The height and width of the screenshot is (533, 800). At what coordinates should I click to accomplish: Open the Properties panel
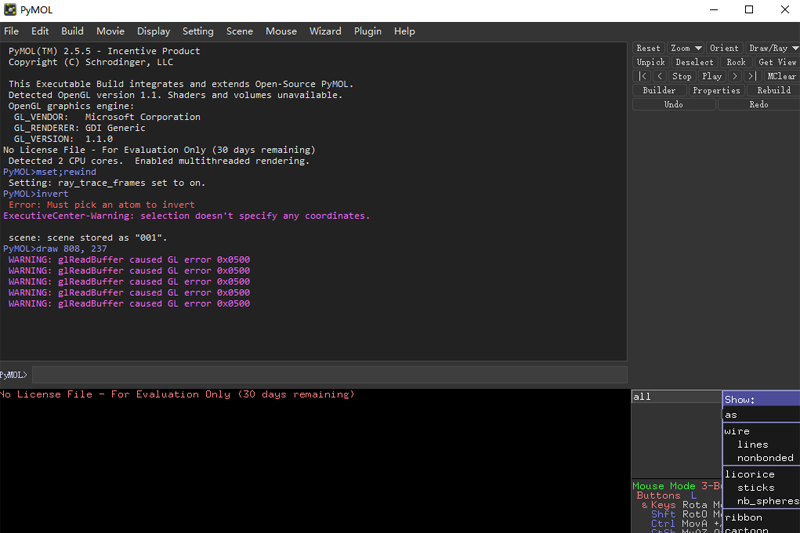(x=716, y=90)
